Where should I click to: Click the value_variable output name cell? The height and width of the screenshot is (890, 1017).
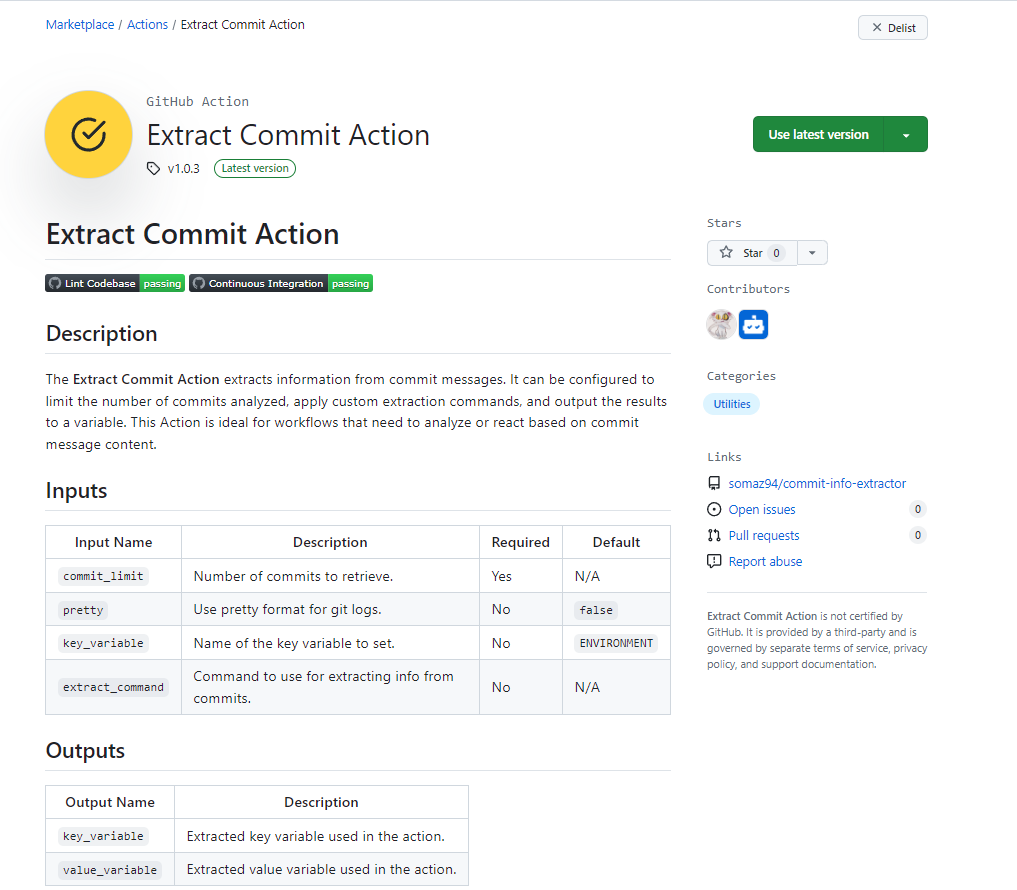point(110,870)
